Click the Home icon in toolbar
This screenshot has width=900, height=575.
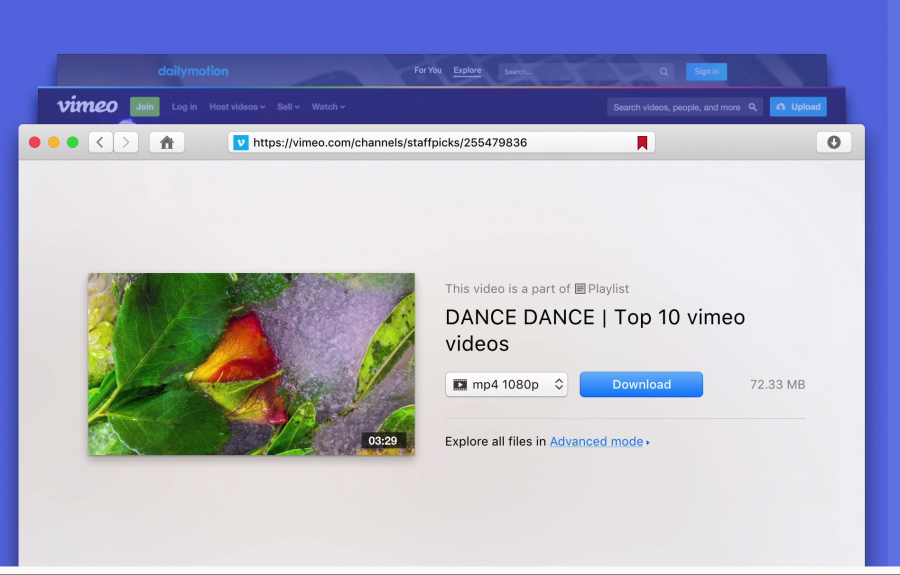click(x=167, y=142)
